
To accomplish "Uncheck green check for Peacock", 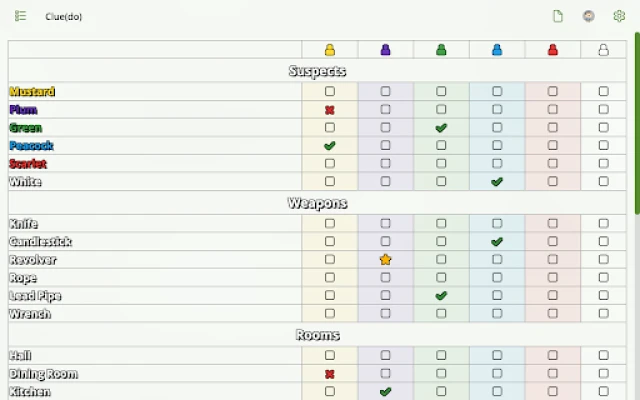I will 330,146.
